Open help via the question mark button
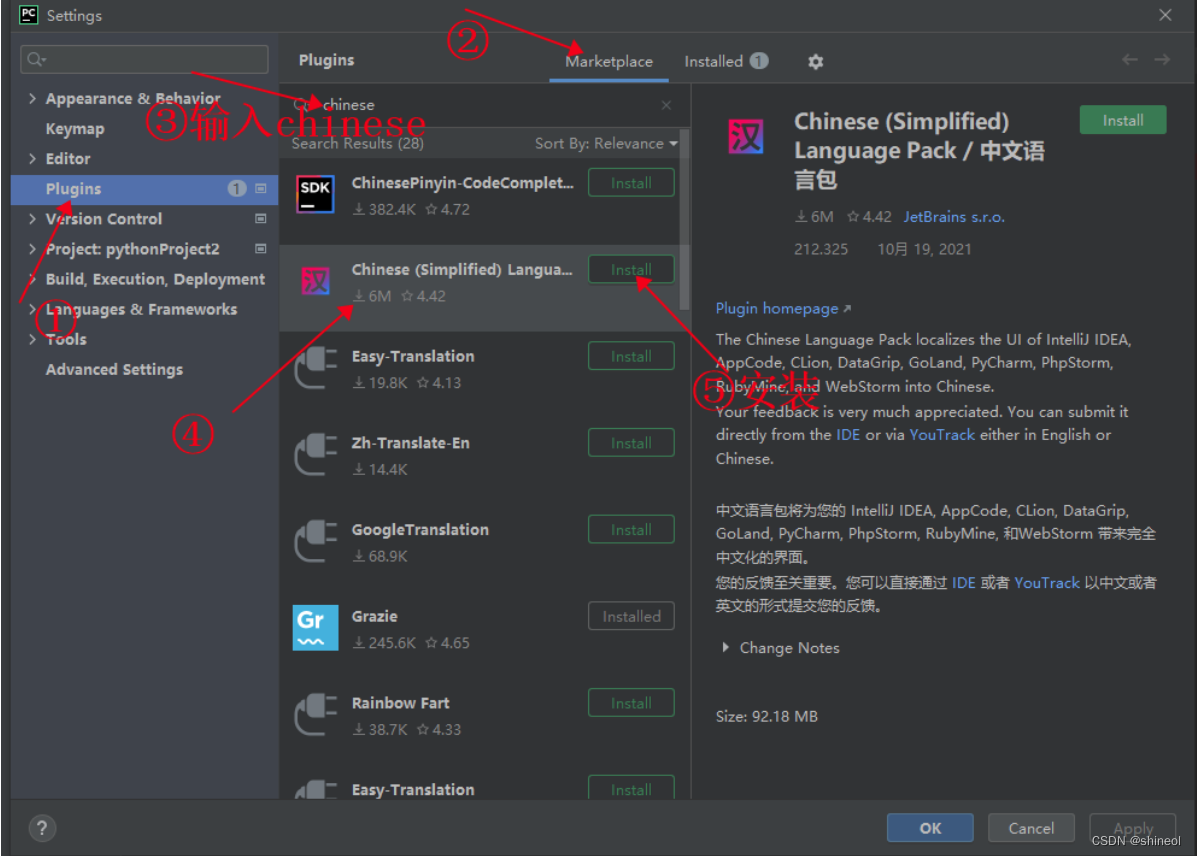The width and height of the screenshot is (1197, 856). click(x=42, y=828)
